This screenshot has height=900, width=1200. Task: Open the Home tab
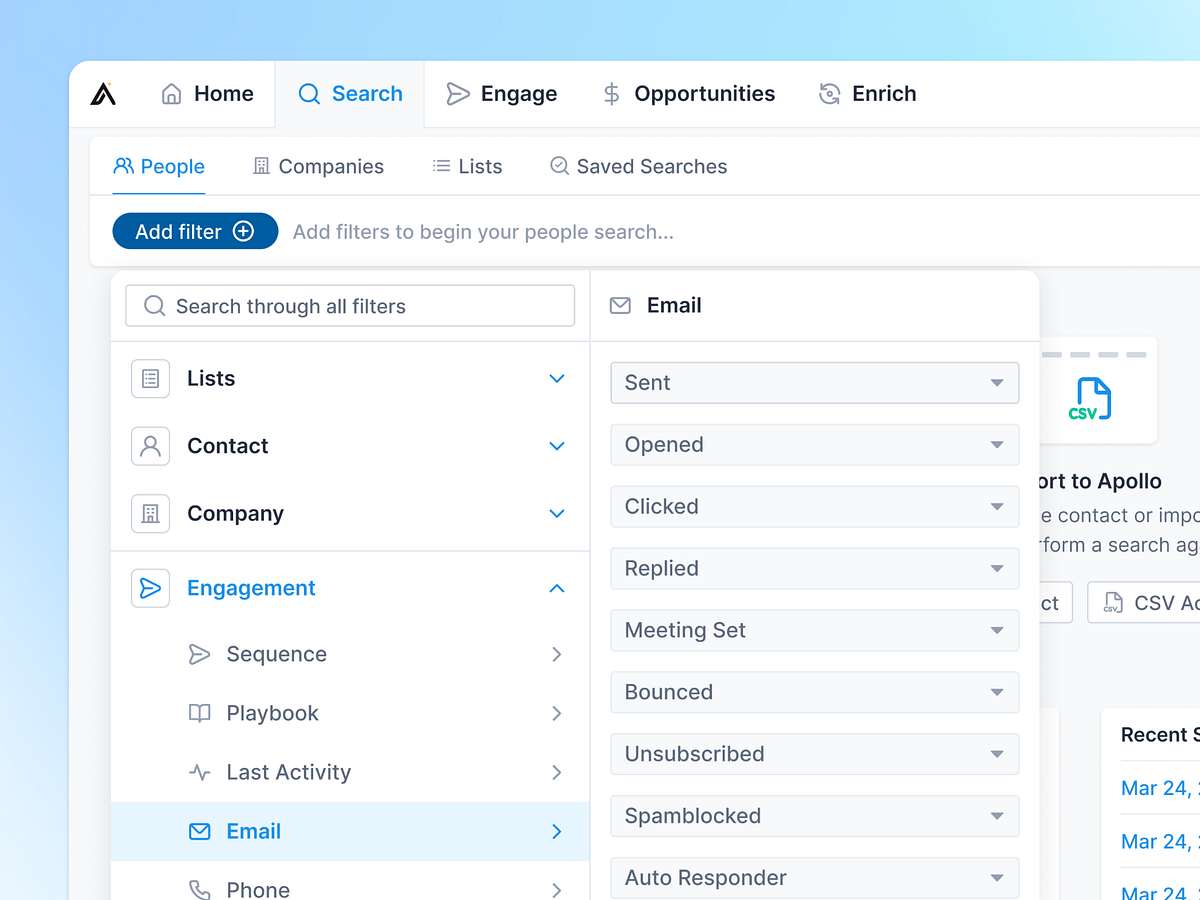(207, 94)
